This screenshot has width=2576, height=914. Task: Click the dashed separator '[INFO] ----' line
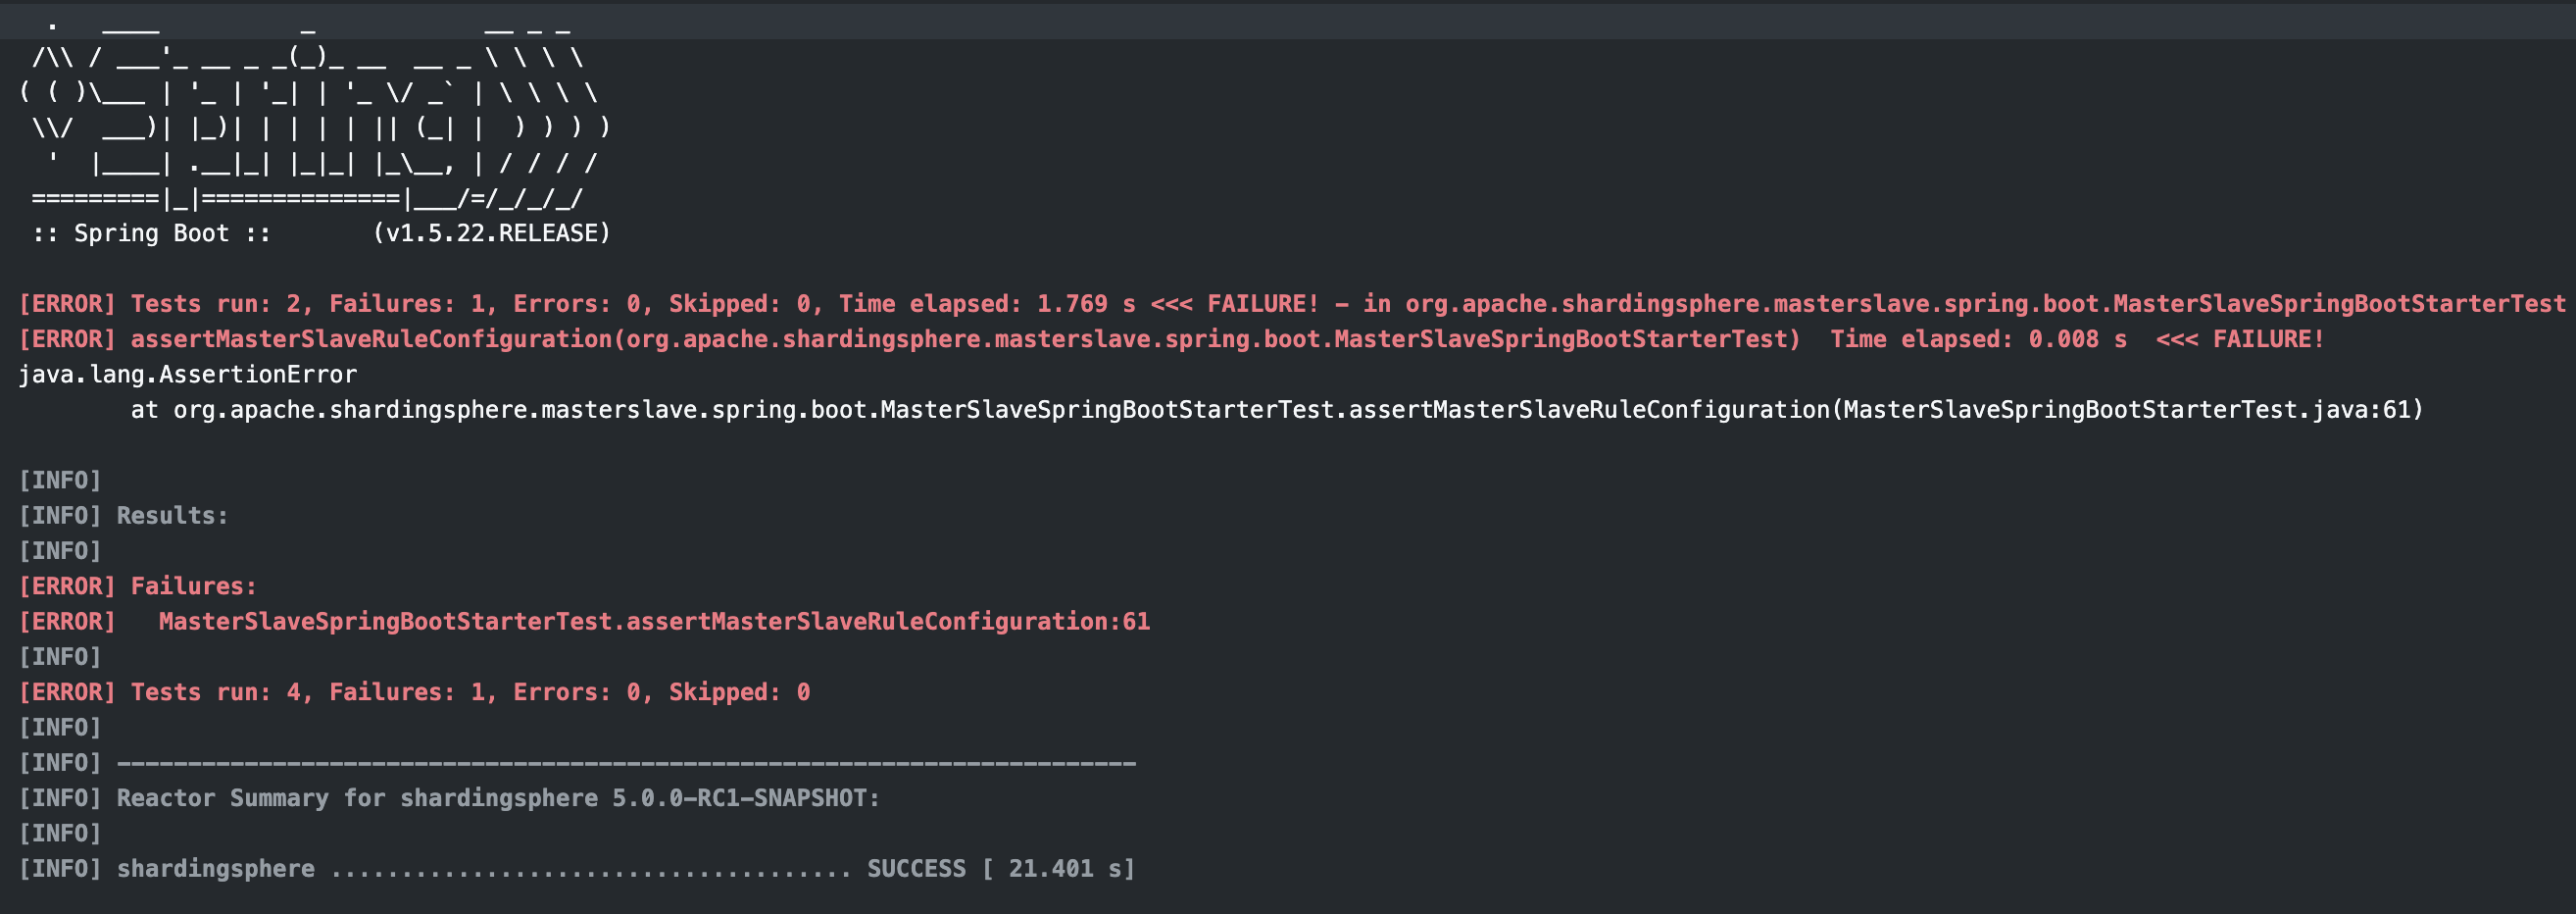click(x=577, y=763)
